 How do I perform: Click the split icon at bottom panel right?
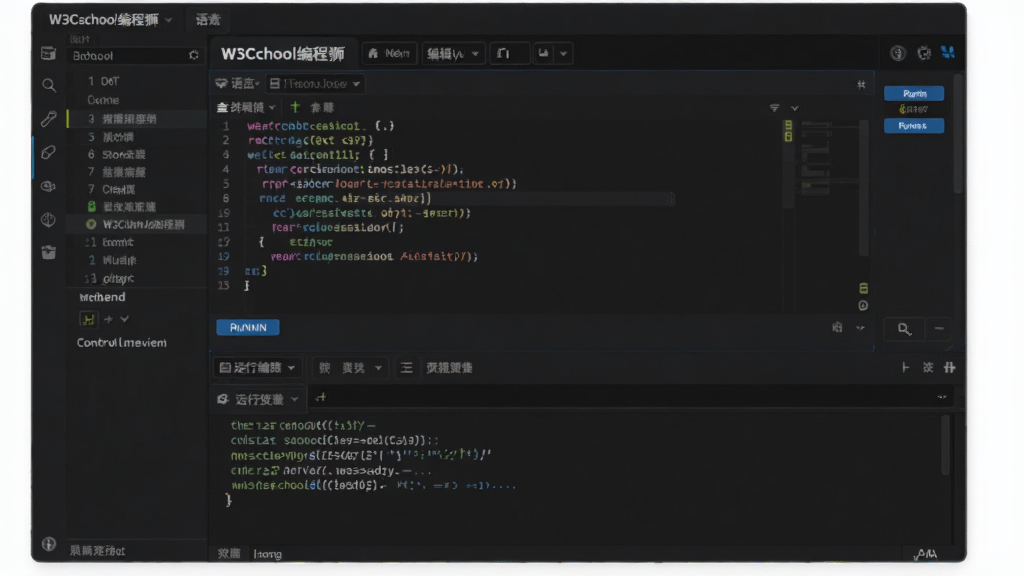(x=905, y=368)
